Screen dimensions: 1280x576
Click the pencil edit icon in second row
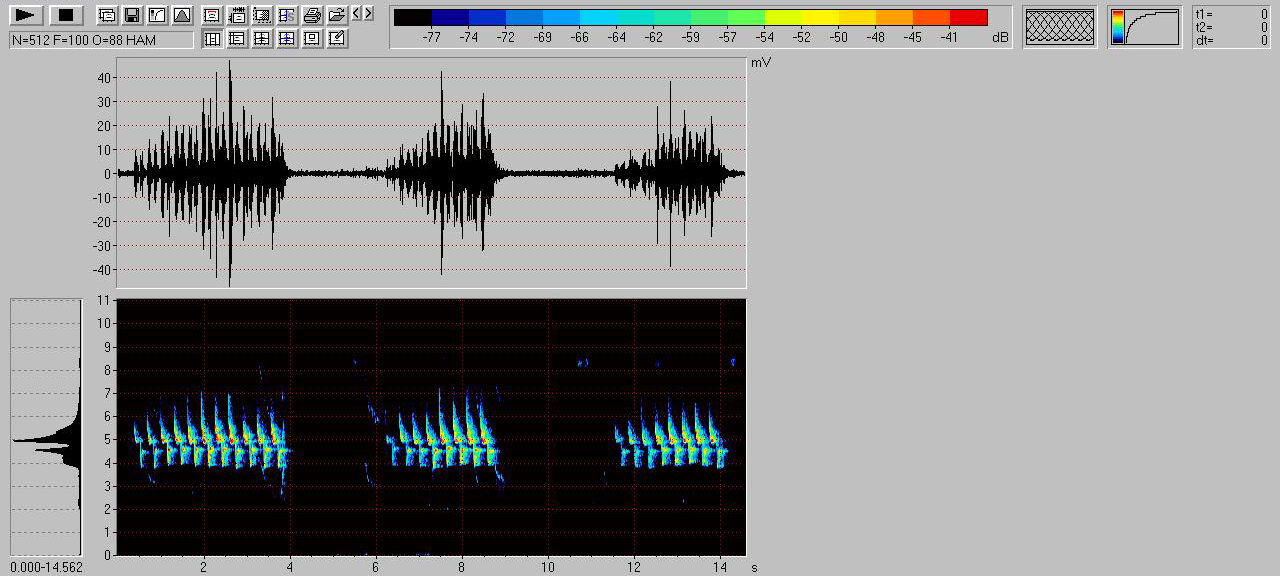click(337, 39)
